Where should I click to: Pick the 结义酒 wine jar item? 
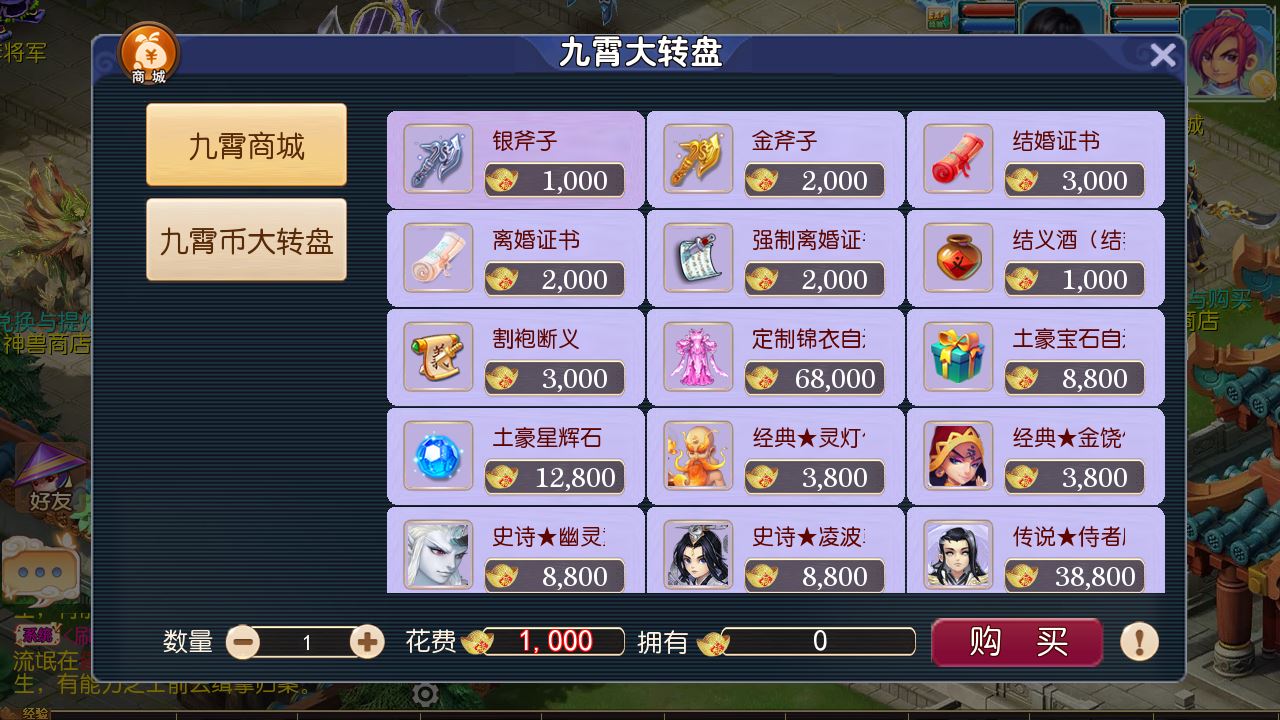tap(1035, 258)
